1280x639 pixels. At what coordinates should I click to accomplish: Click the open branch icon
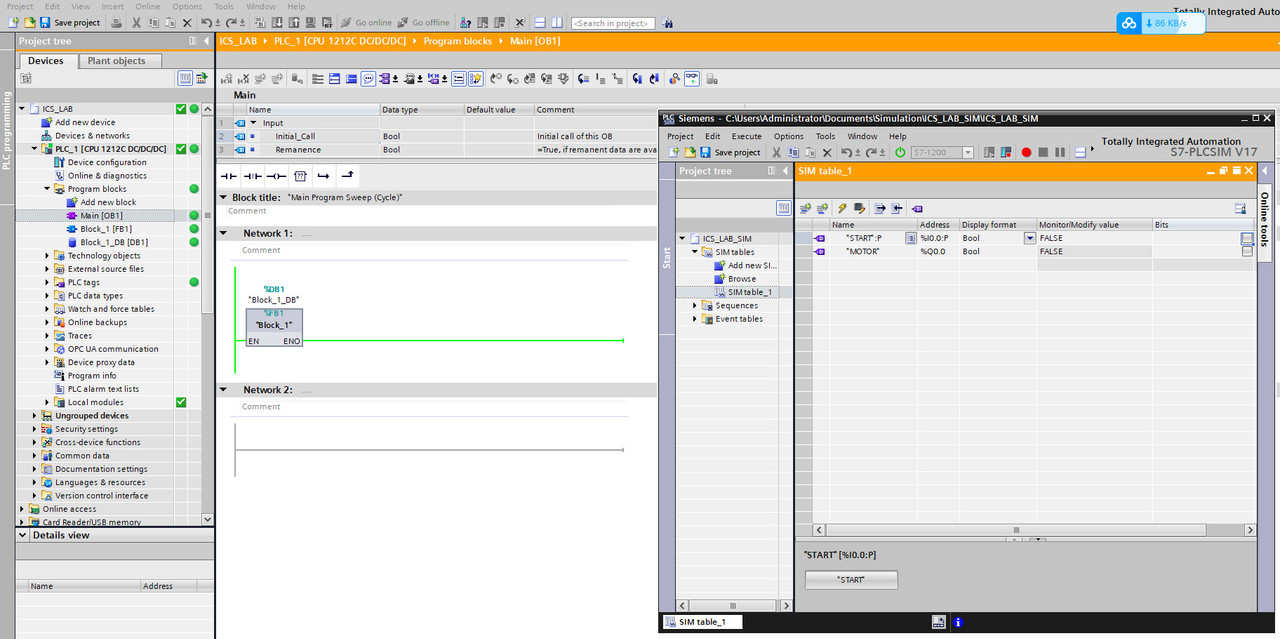(x=324, y=176)
